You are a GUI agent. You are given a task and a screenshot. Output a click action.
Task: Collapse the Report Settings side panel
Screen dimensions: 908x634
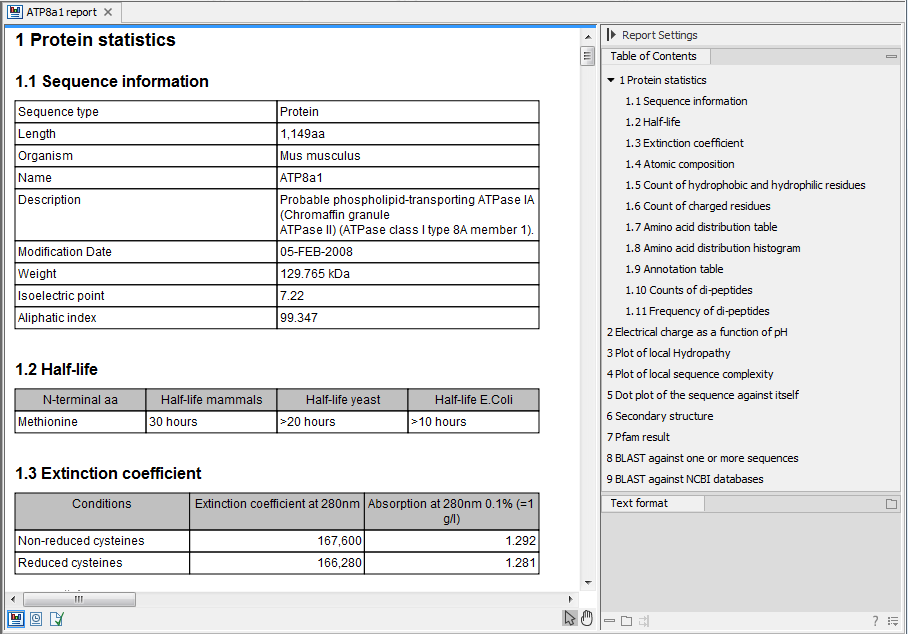(x=611, y=35)
